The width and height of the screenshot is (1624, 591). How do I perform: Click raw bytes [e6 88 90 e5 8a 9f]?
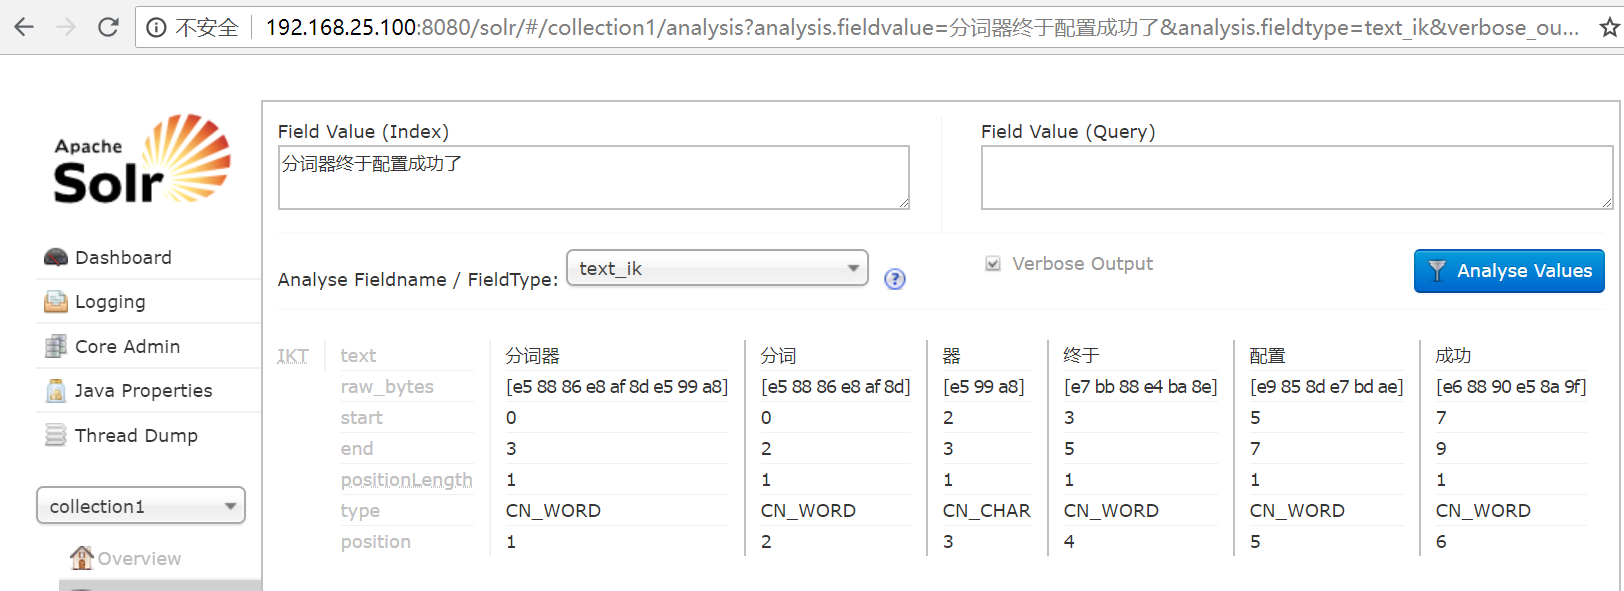1511,386
